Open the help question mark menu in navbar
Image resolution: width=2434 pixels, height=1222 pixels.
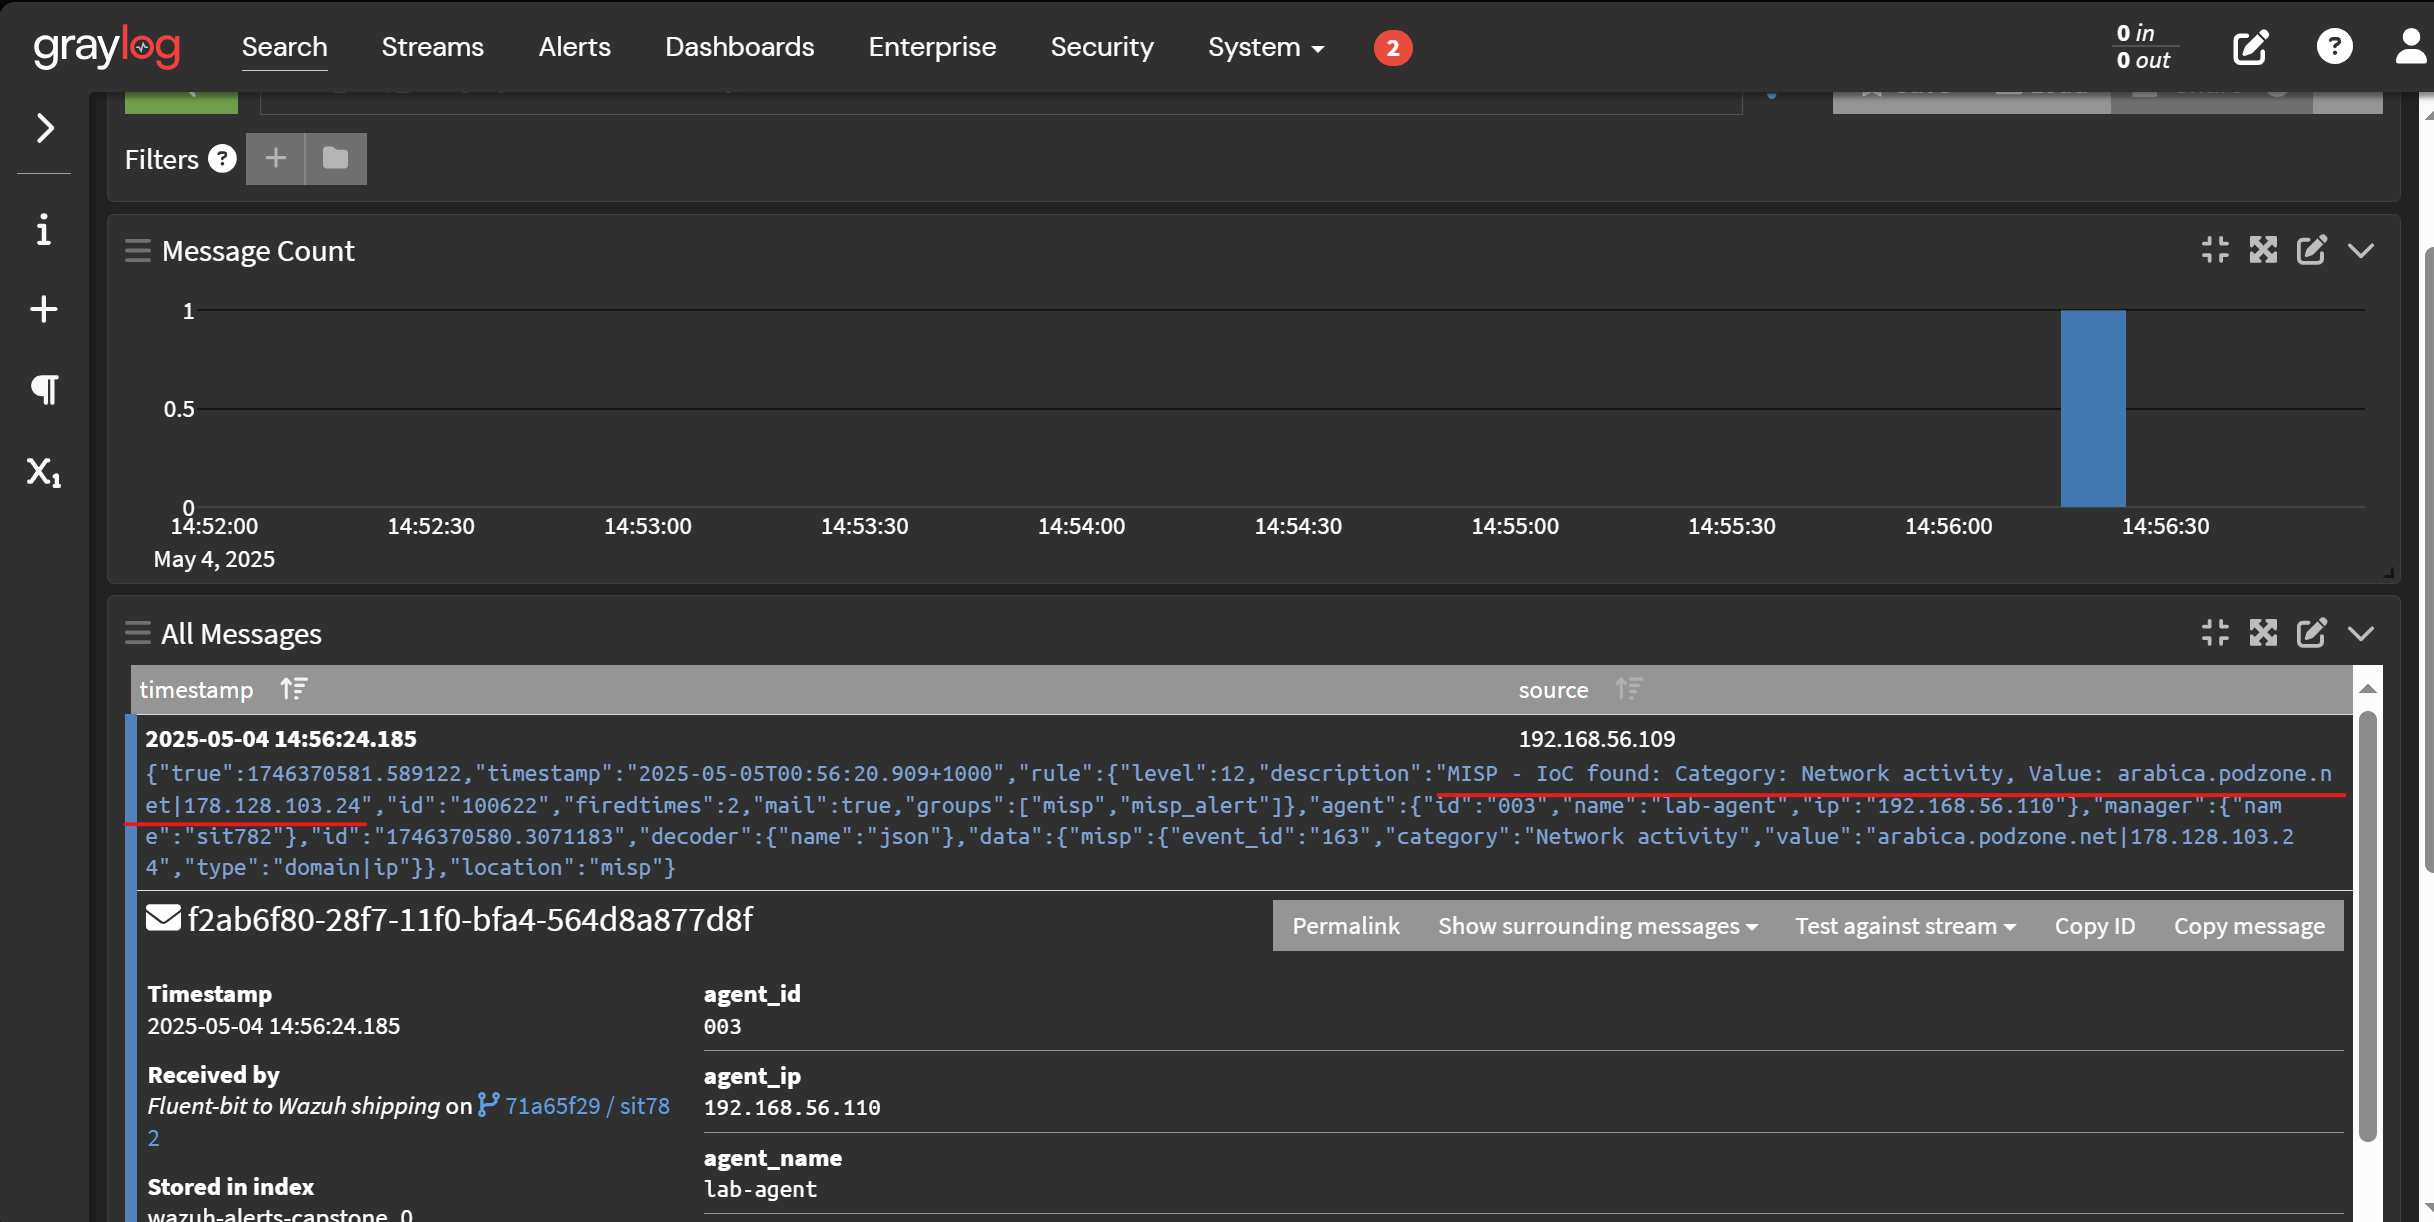(x=2335, y=46)
